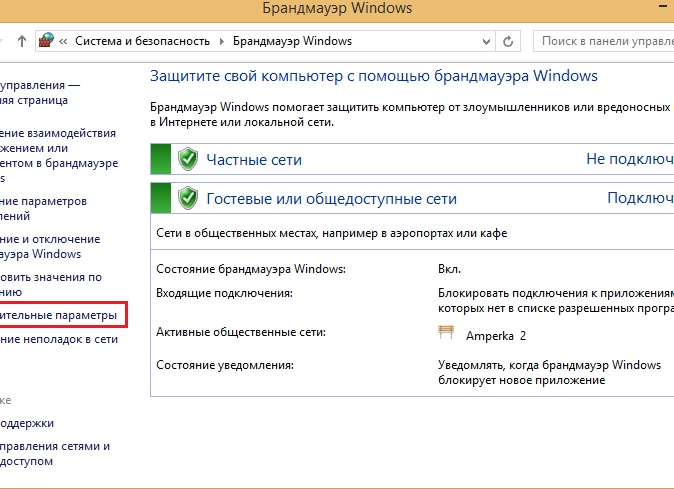Expand the Частные сети section
Screen dimensions: 674x489
pyautogui.click(x=412, y=159)
